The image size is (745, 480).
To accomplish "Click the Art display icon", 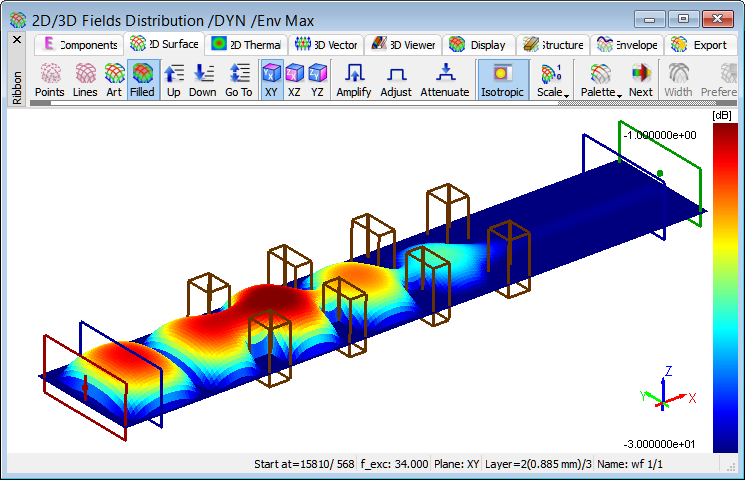I will tap(114, 80).
